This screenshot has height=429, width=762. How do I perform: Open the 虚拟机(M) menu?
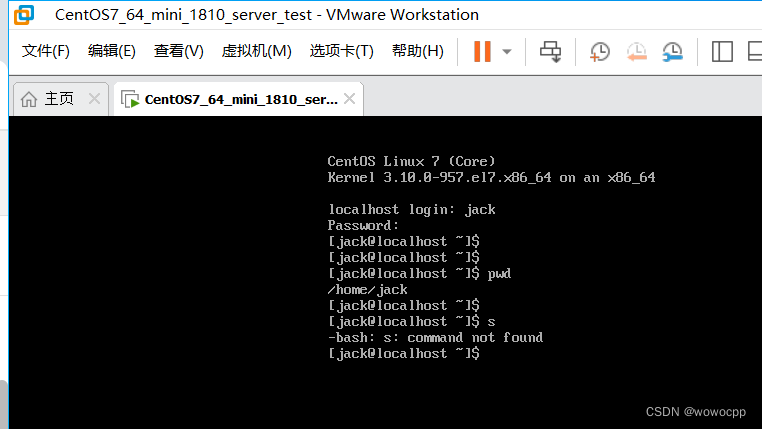click(256, 51)
